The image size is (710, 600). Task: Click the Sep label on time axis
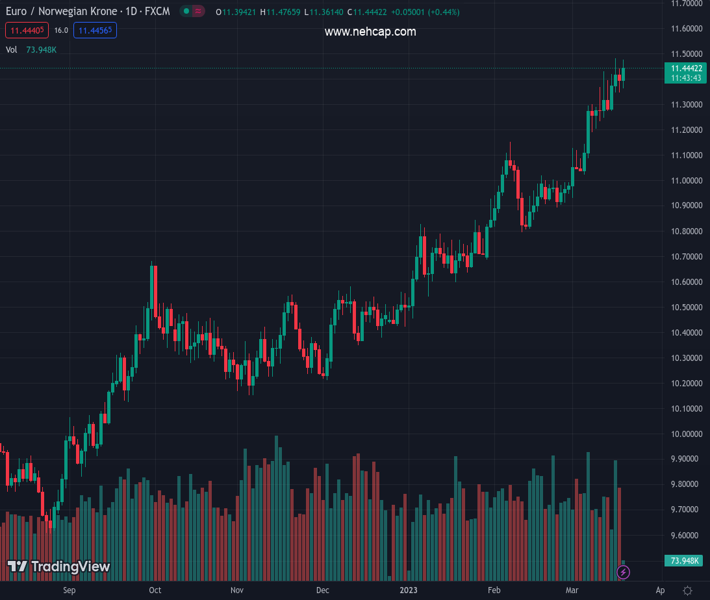pos(69,591)
